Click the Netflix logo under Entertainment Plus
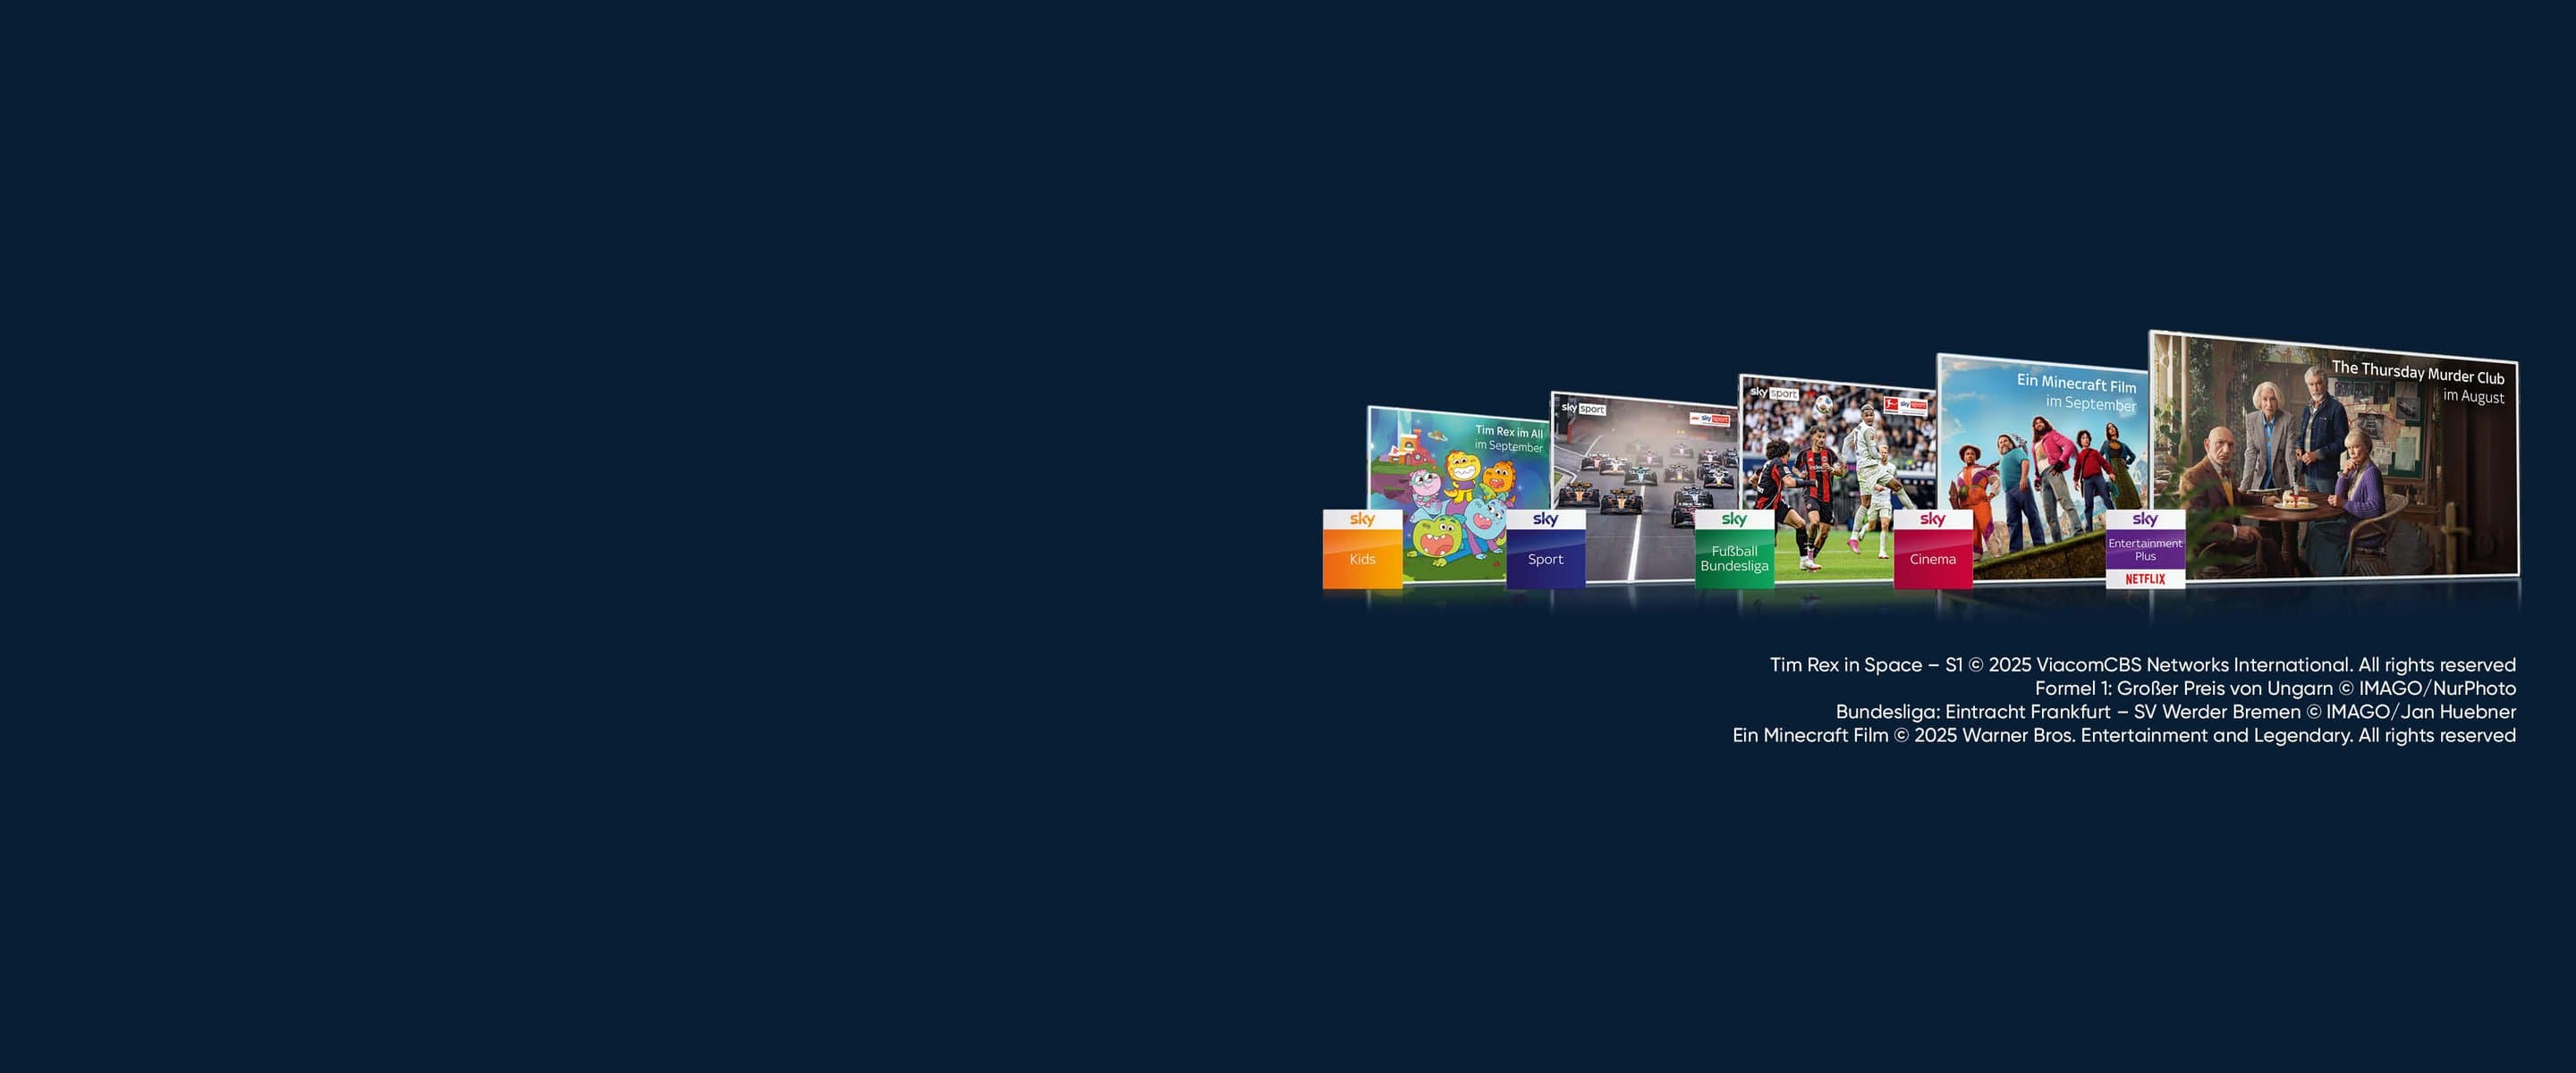Screen dimensions: 2576x1073 tap(2145, 579)
